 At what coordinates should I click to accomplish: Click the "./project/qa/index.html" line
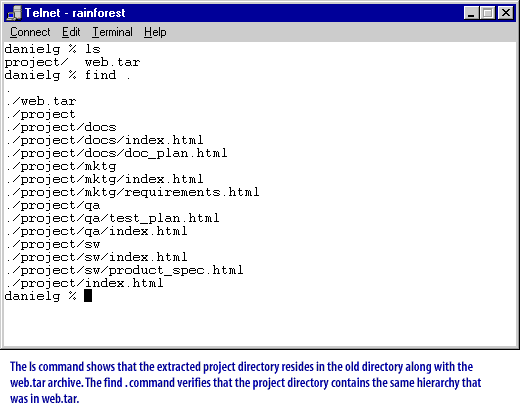(x=97, y=231)
